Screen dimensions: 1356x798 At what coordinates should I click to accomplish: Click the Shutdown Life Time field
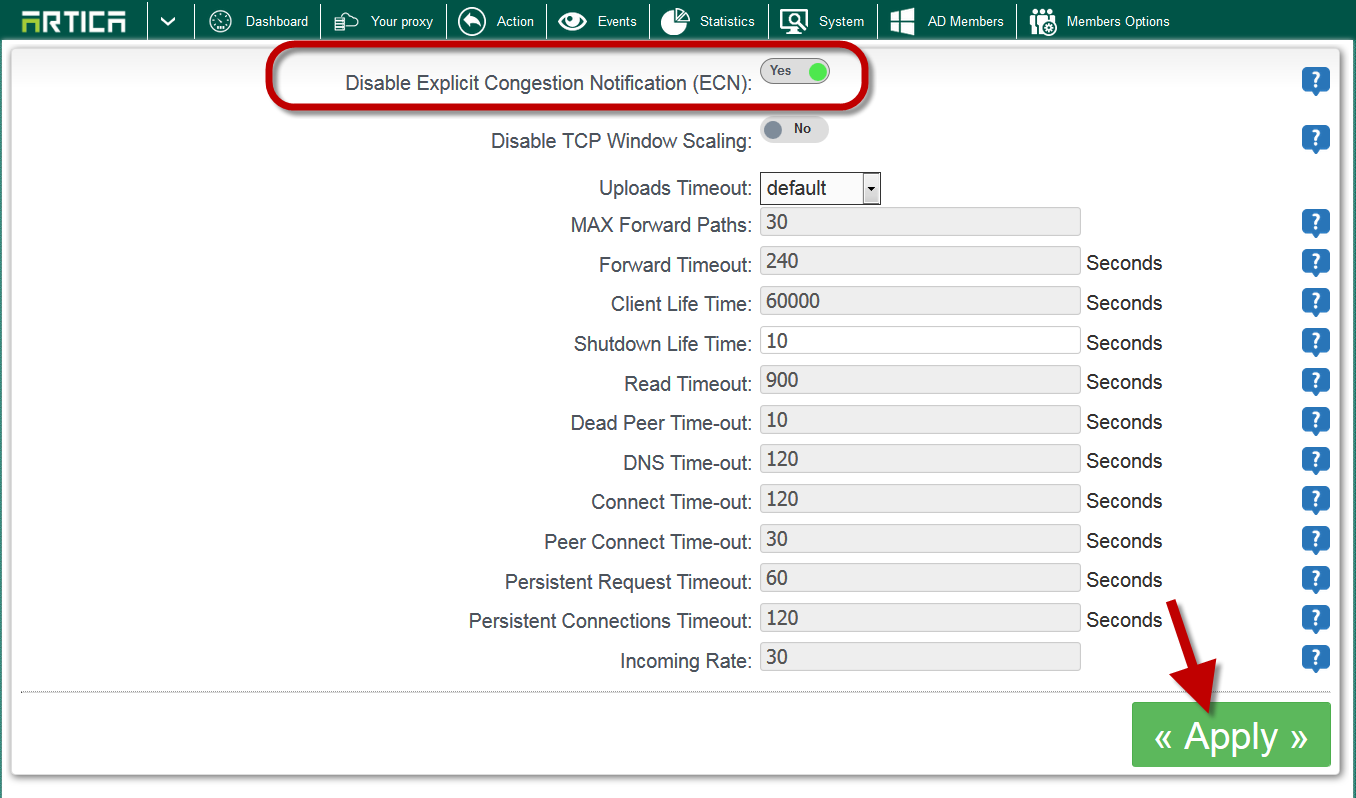pyautogui.click(x=920, y=341)
